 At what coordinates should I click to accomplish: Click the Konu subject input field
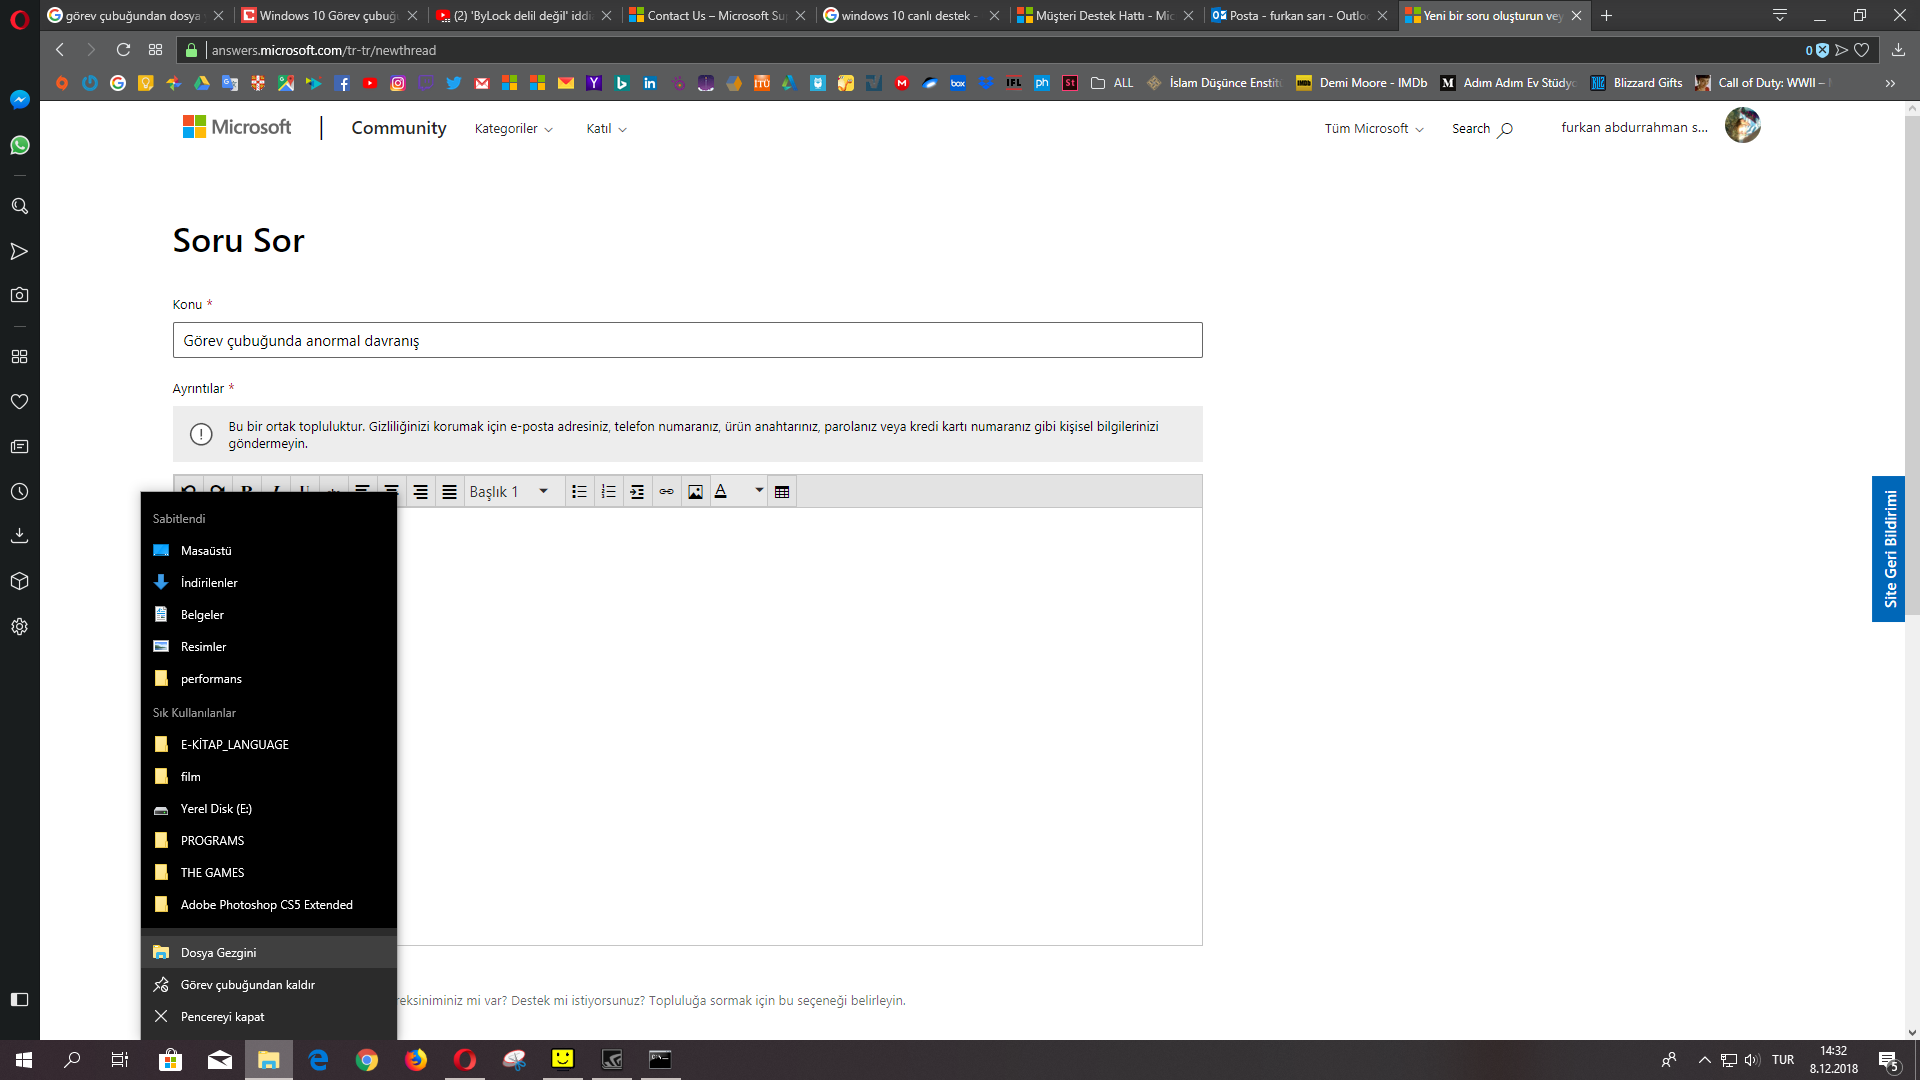pos(687,341)
